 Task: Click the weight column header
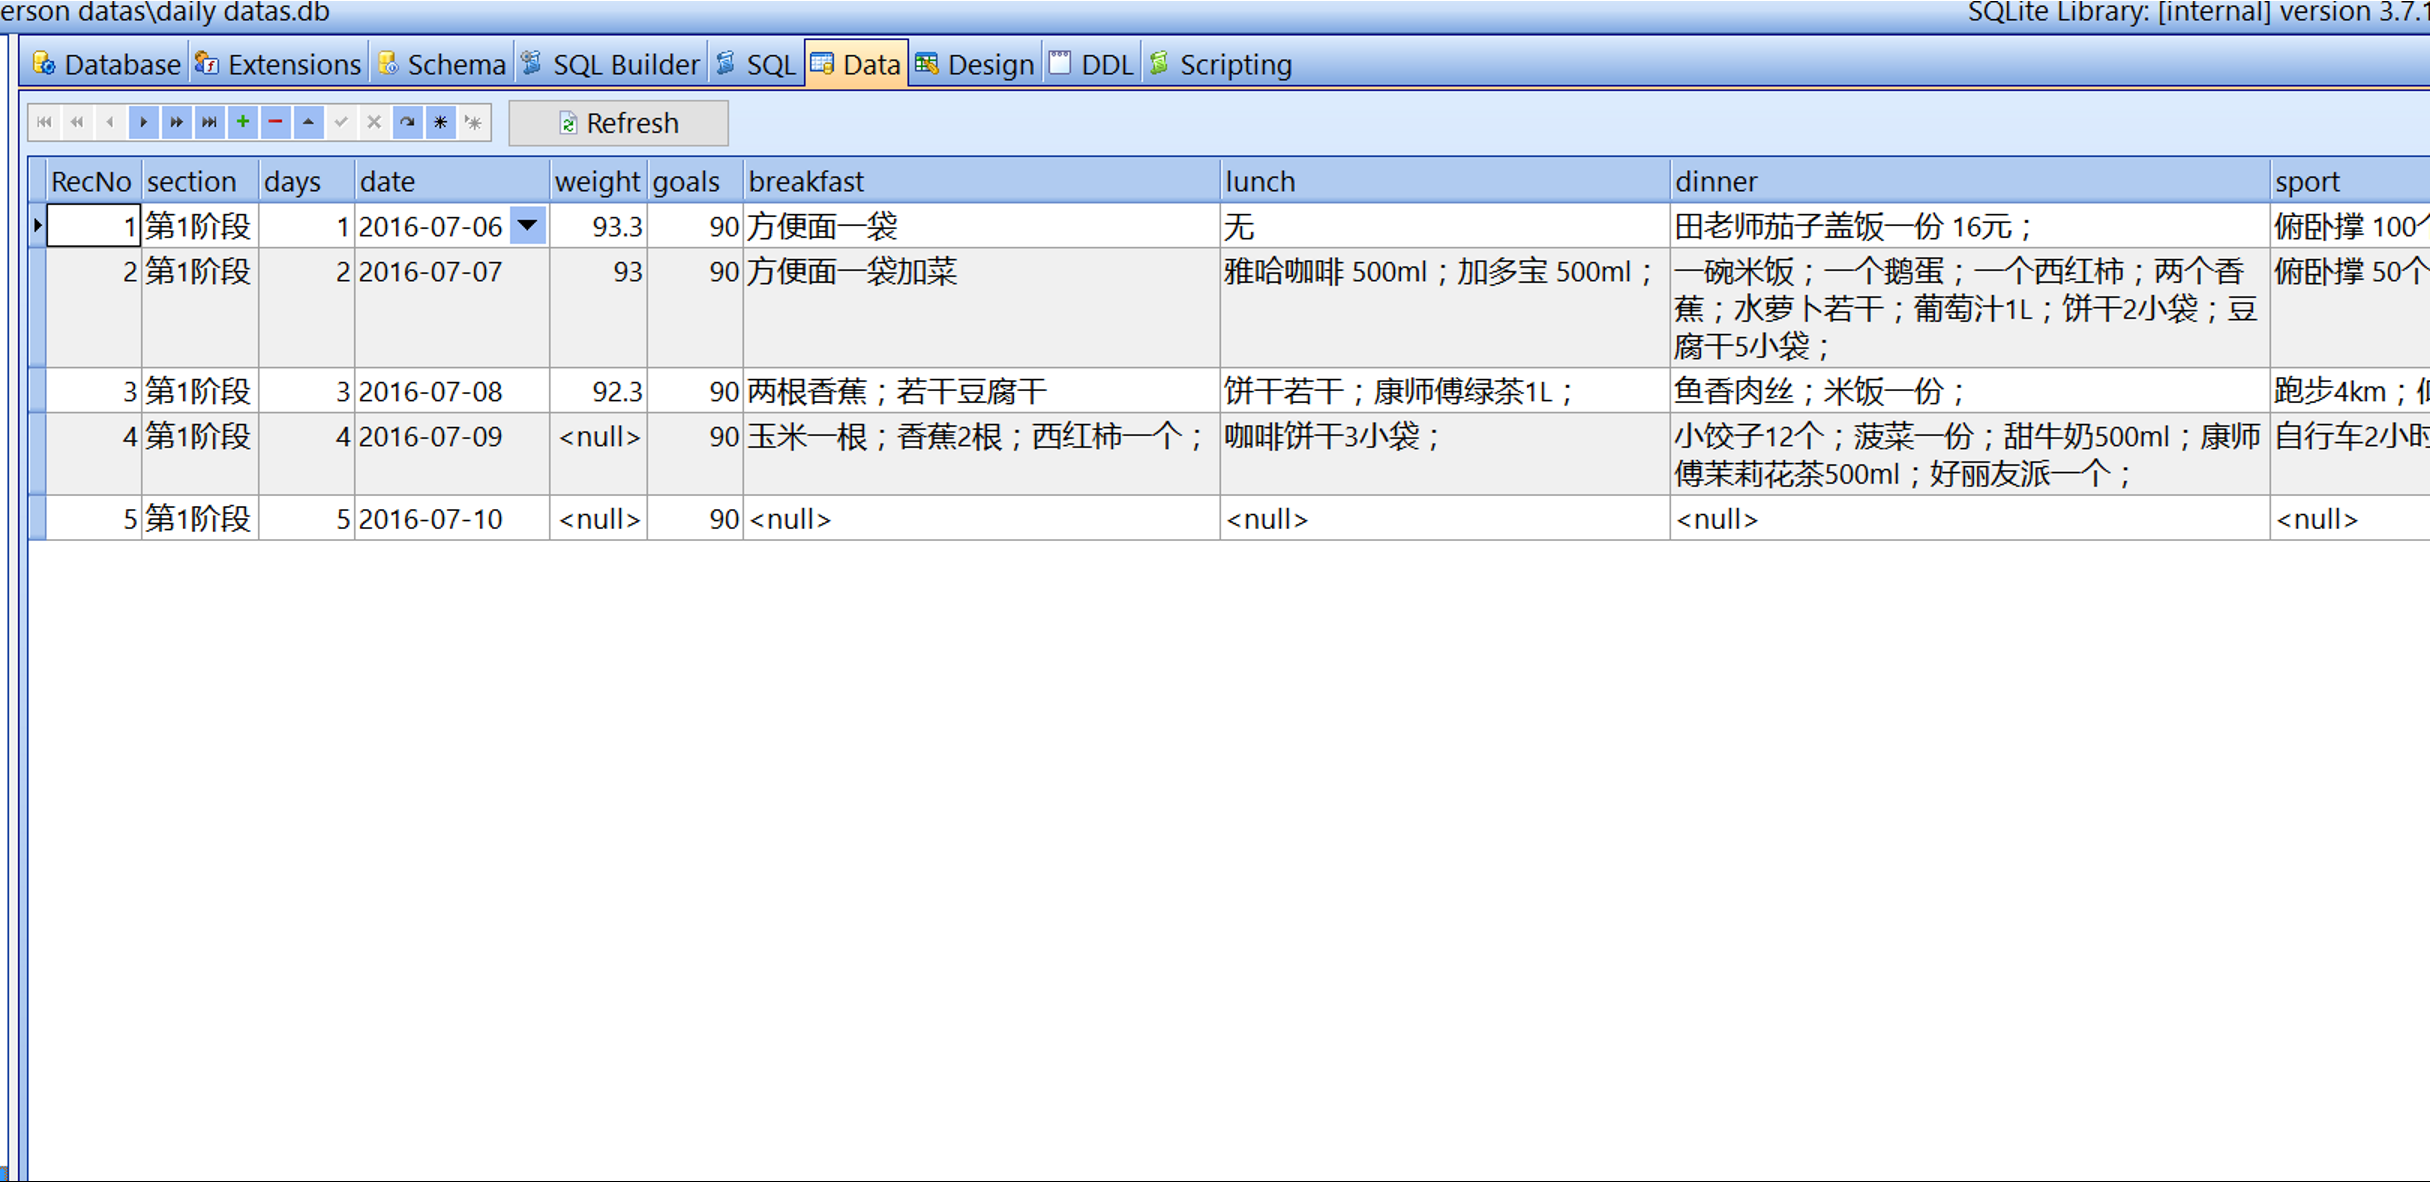(597, 181)
